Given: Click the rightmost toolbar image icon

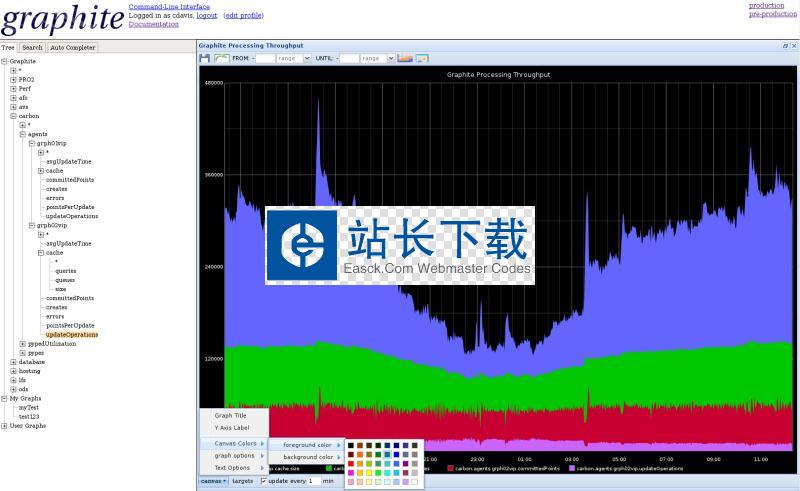Looking at the screenshot, I should point(422,59).
